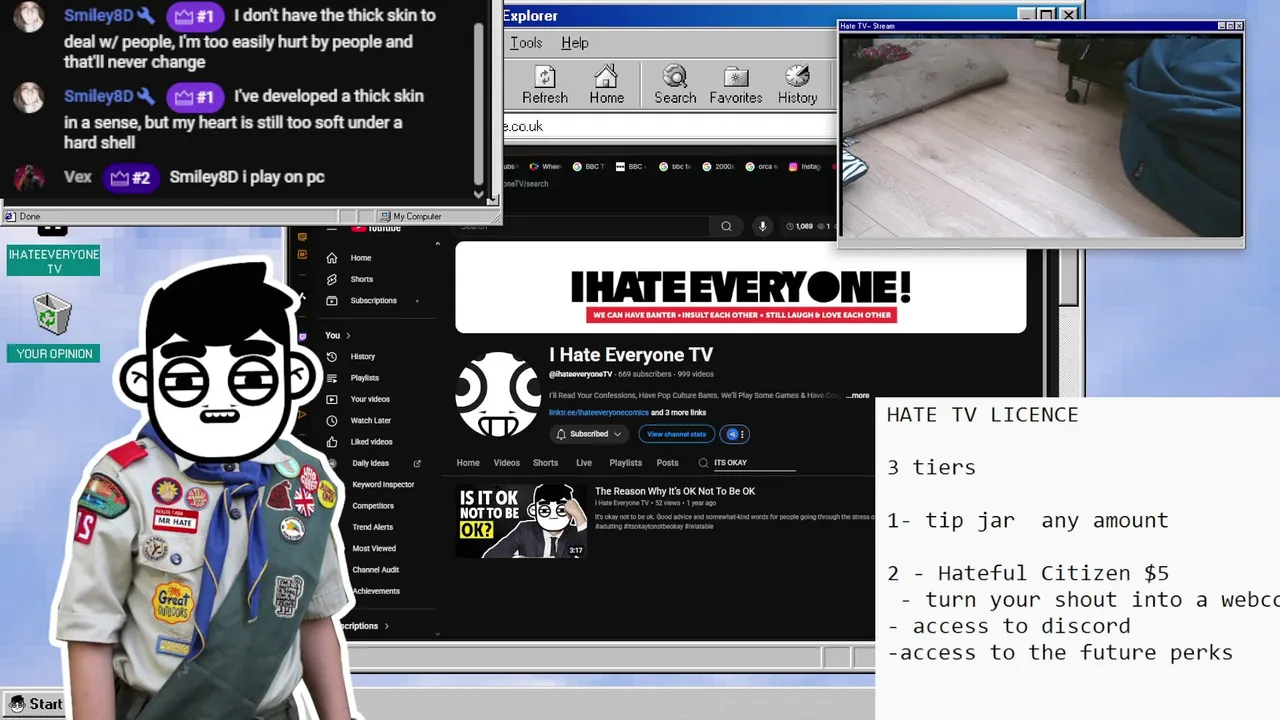Collapse the YouTube sidebar up arrow

pyautogui.click(x=437, y=244)
